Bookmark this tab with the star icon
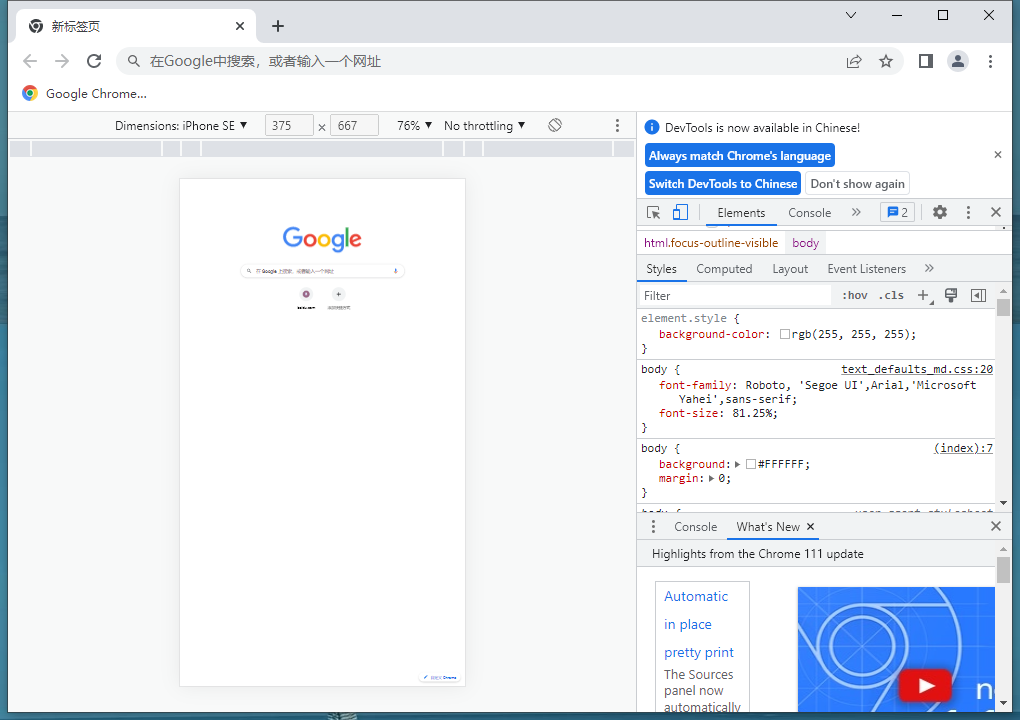 [x=886, y=61]
